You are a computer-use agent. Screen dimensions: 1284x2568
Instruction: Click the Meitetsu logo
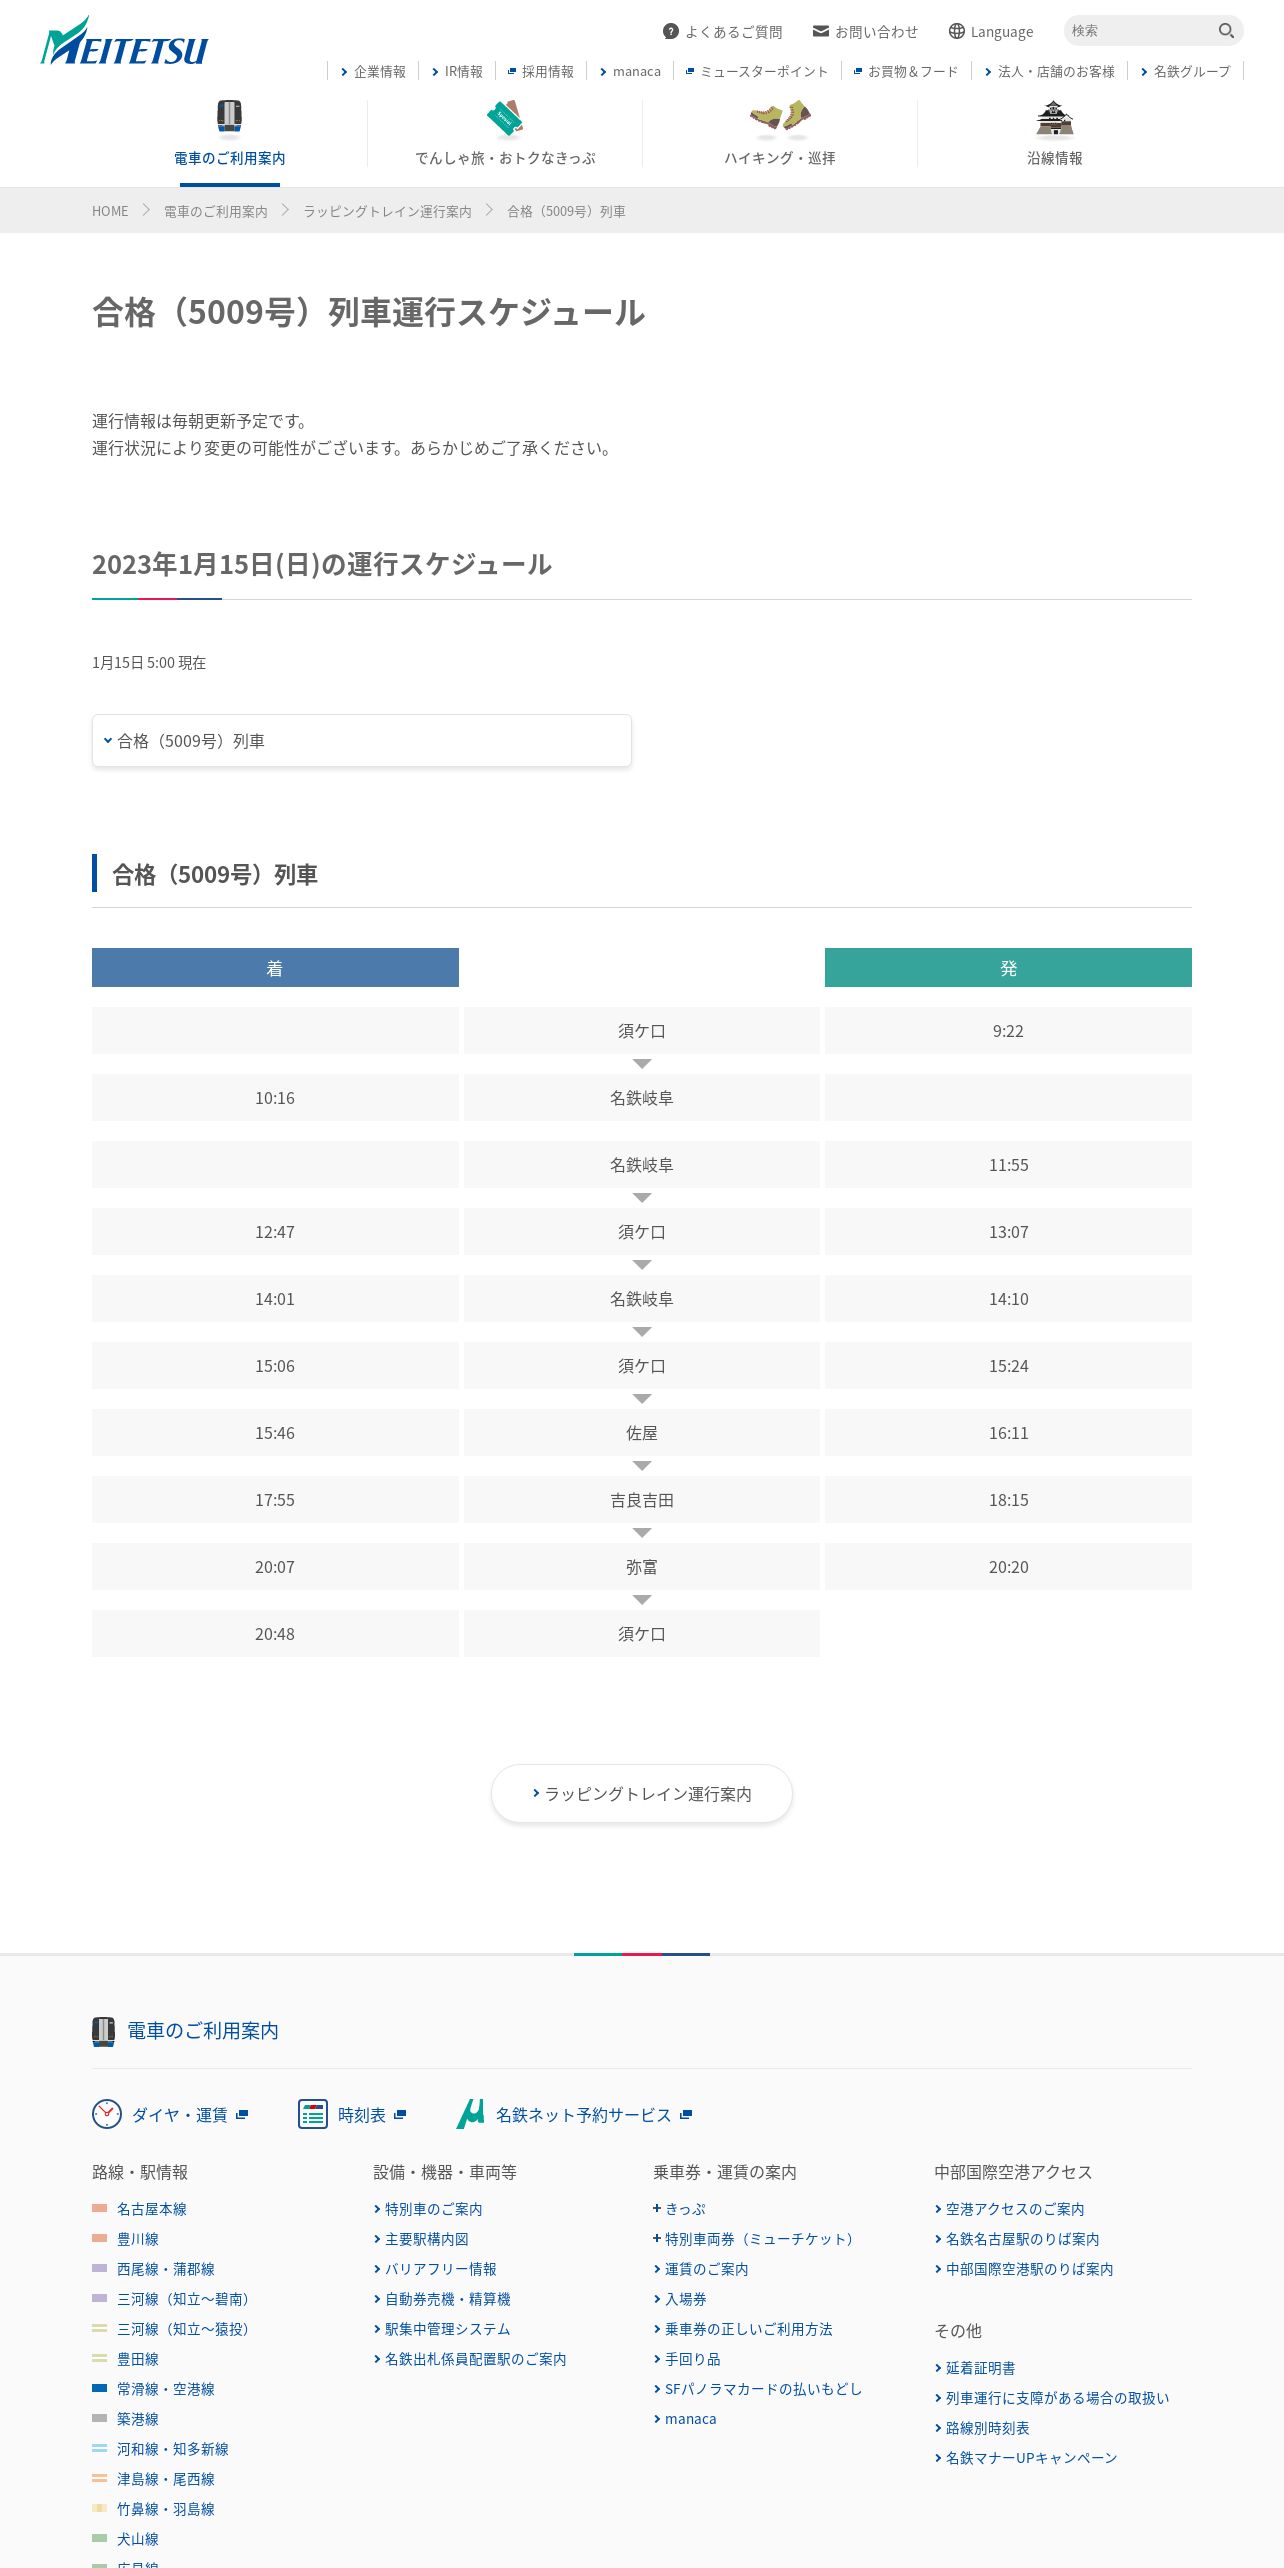point(124,42)
